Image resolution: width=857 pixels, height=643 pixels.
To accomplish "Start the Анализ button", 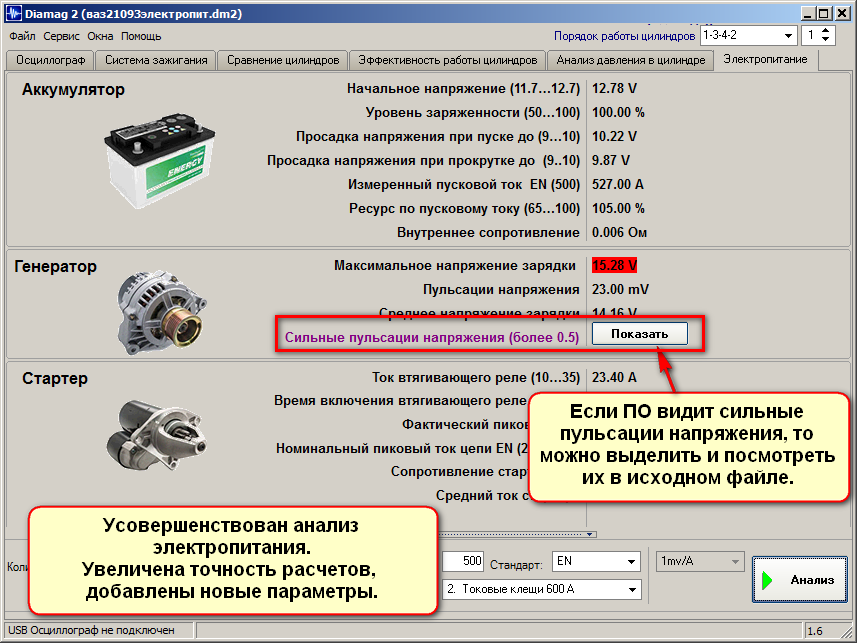I will pos(800,580).
